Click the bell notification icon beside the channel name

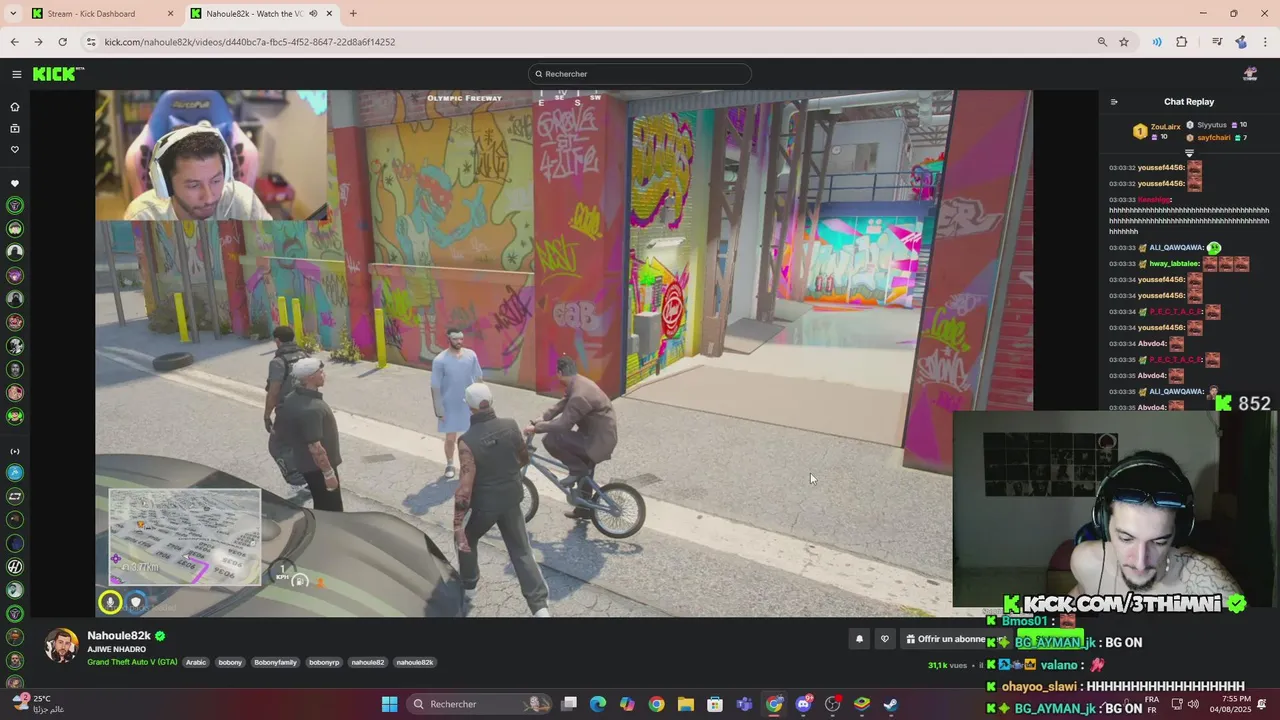pyautogui.click(x=859, y=639)
